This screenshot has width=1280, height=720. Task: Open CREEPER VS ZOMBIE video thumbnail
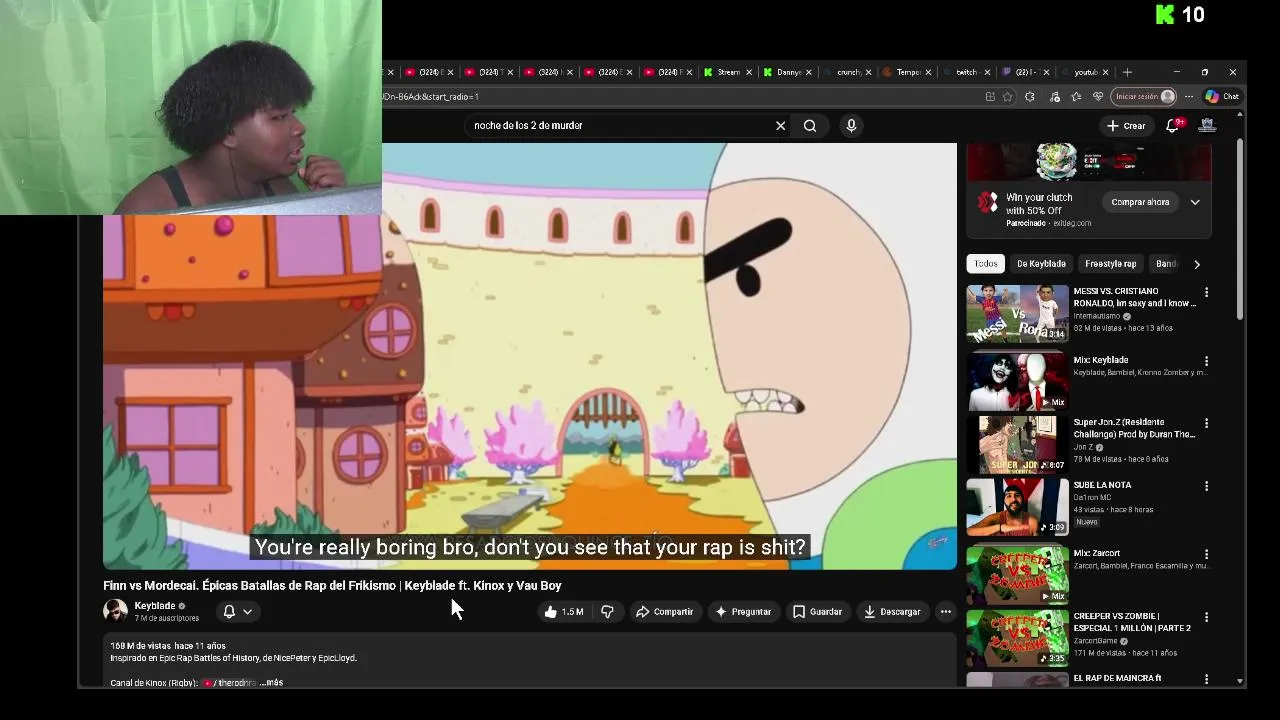1017,638
